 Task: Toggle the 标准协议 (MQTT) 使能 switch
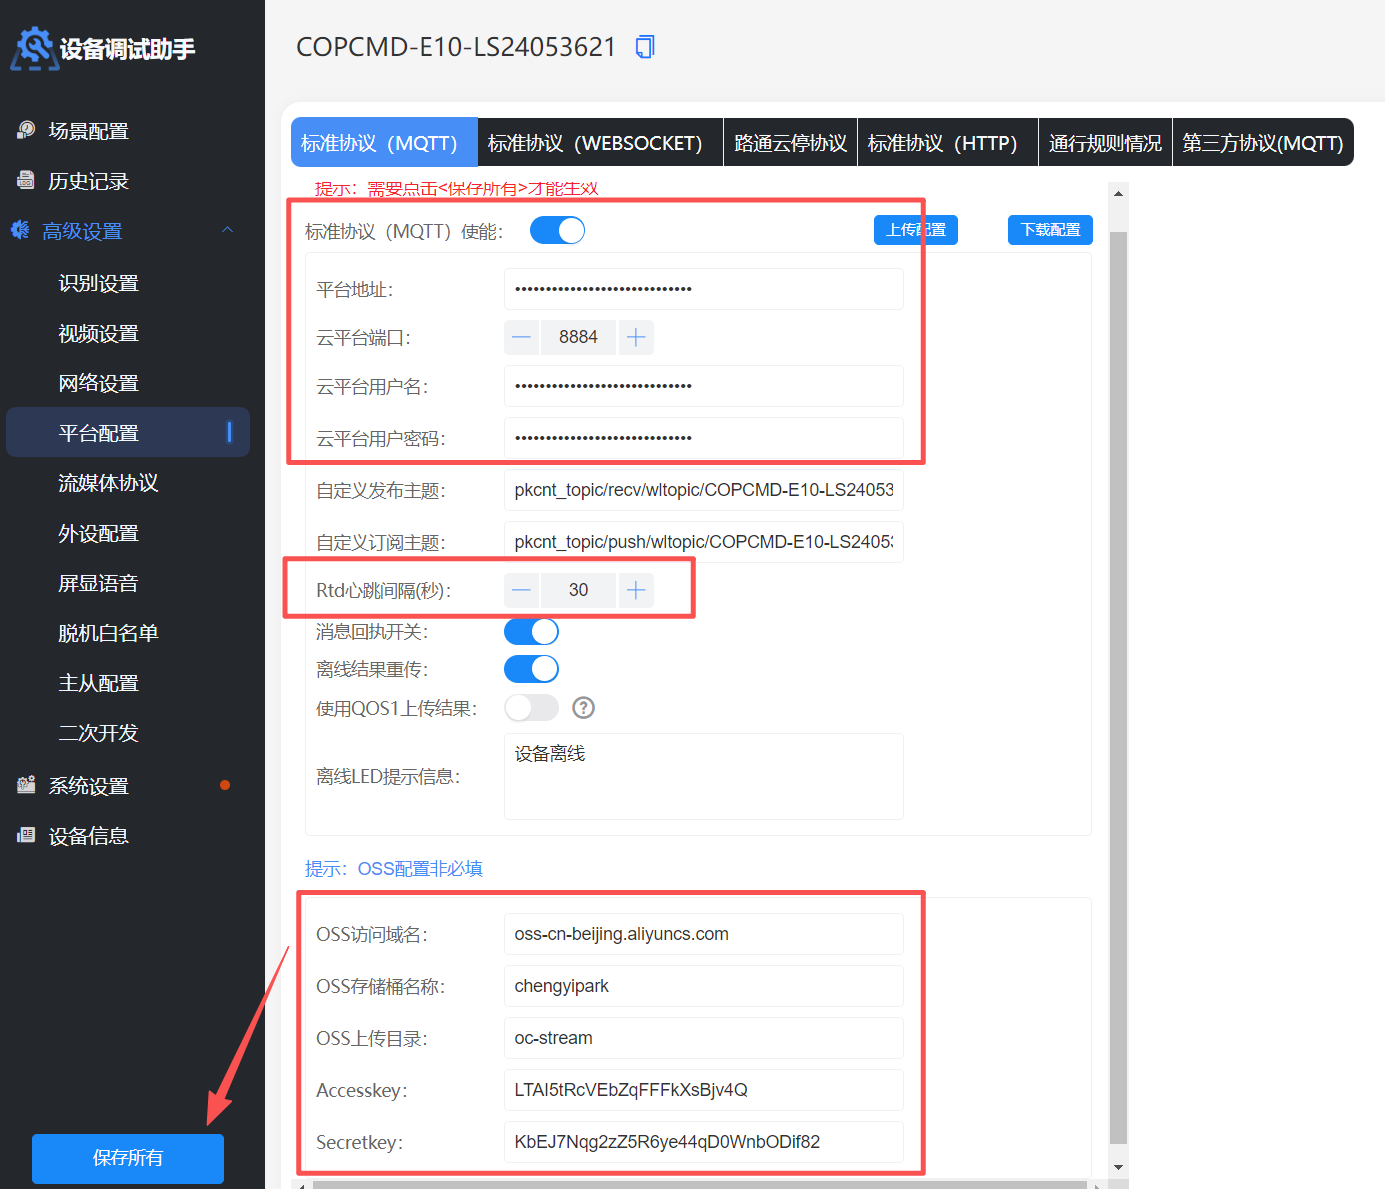pos(557,230)
